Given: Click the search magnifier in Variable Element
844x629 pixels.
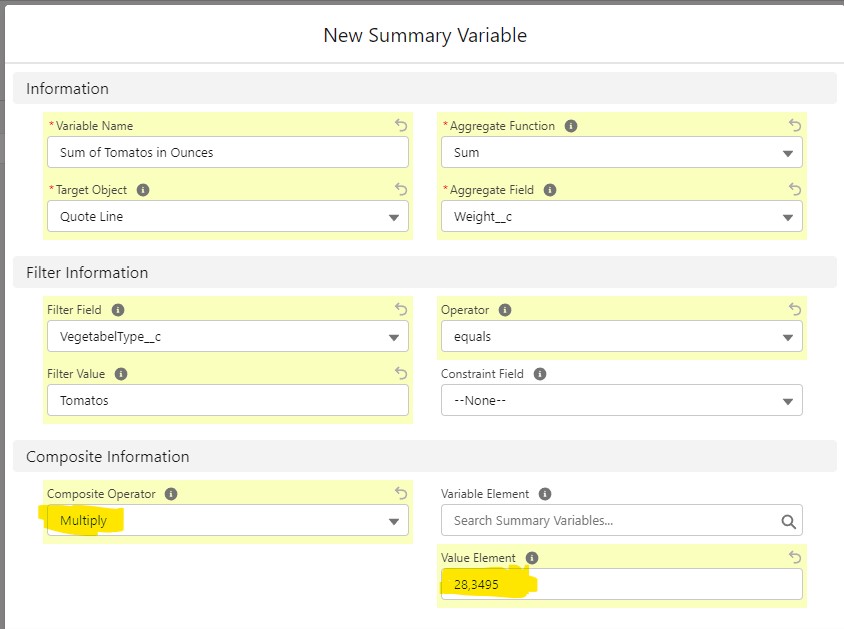Looking at the screenshot, I should (x=788, y=521).
